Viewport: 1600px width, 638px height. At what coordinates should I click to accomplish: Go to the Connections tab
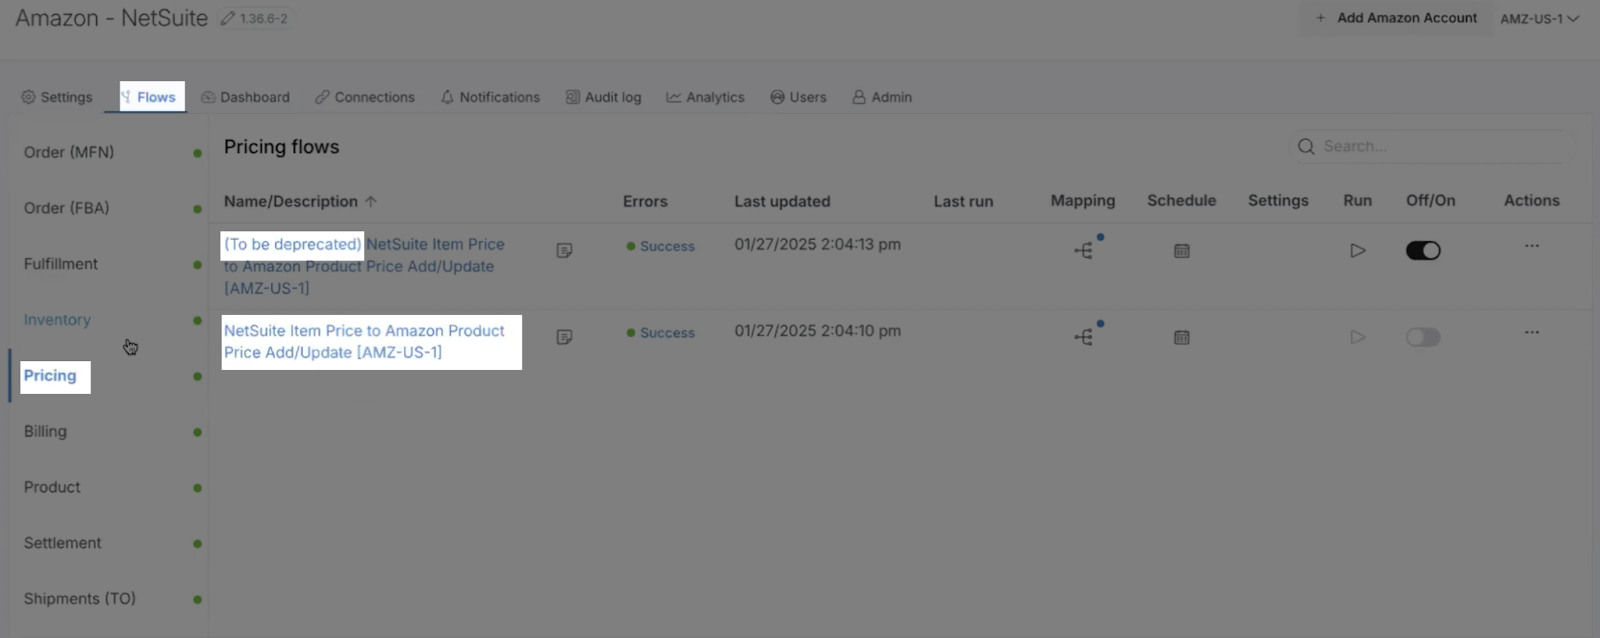pos(364,97)
